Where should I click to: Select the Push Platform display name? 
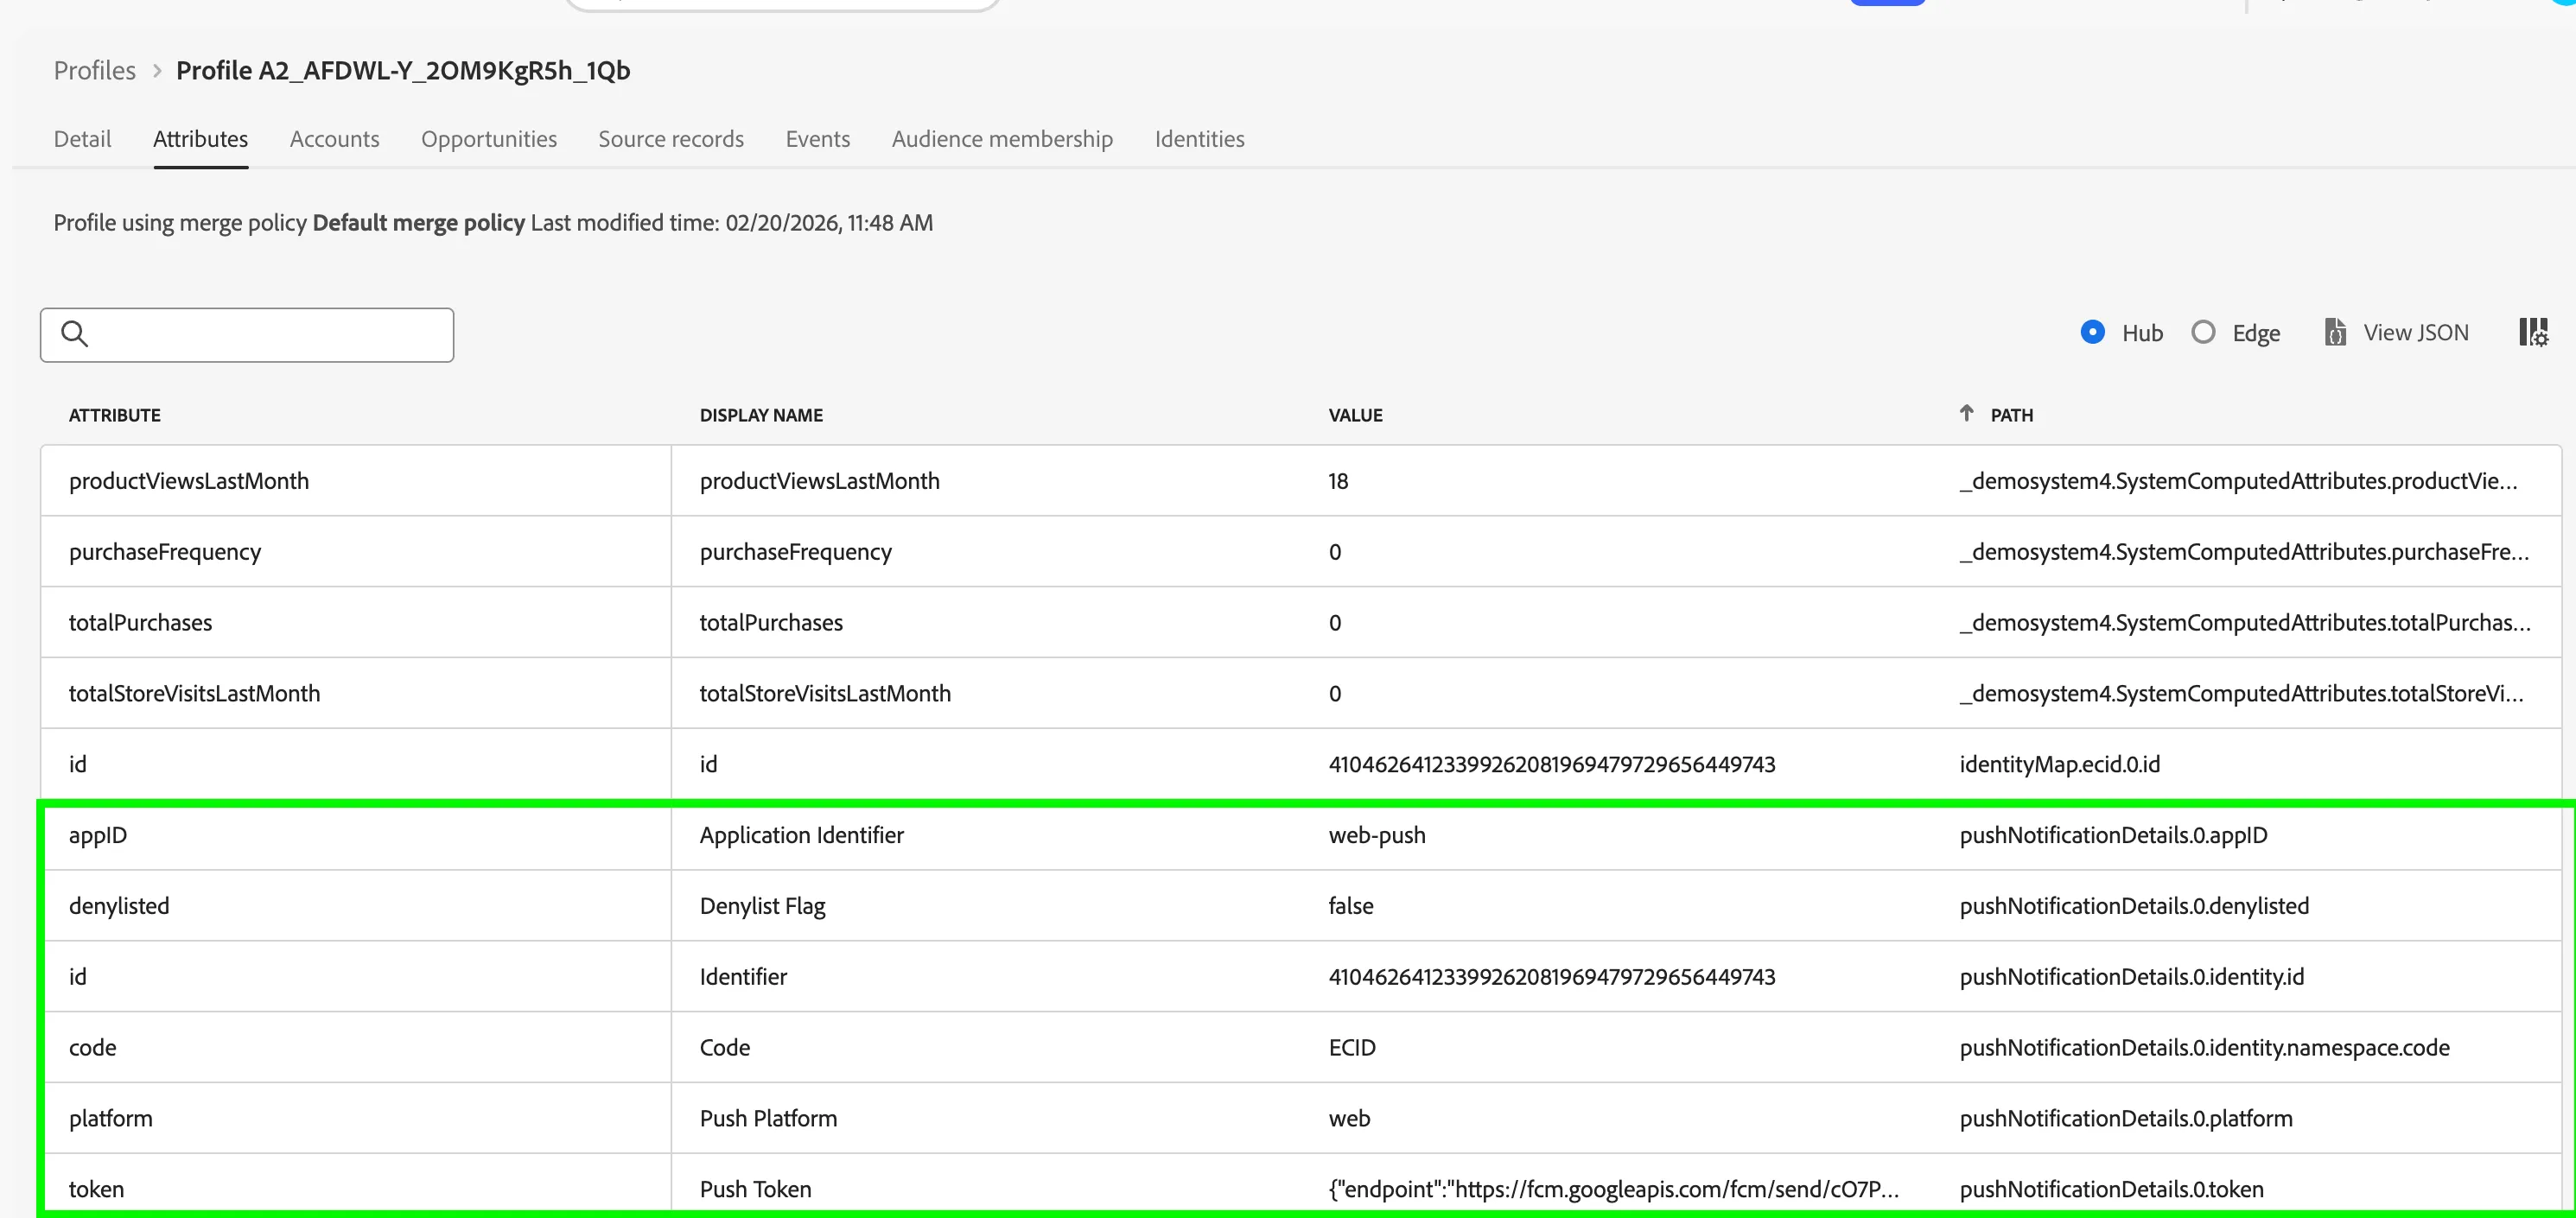click(x=768, y=1119)
